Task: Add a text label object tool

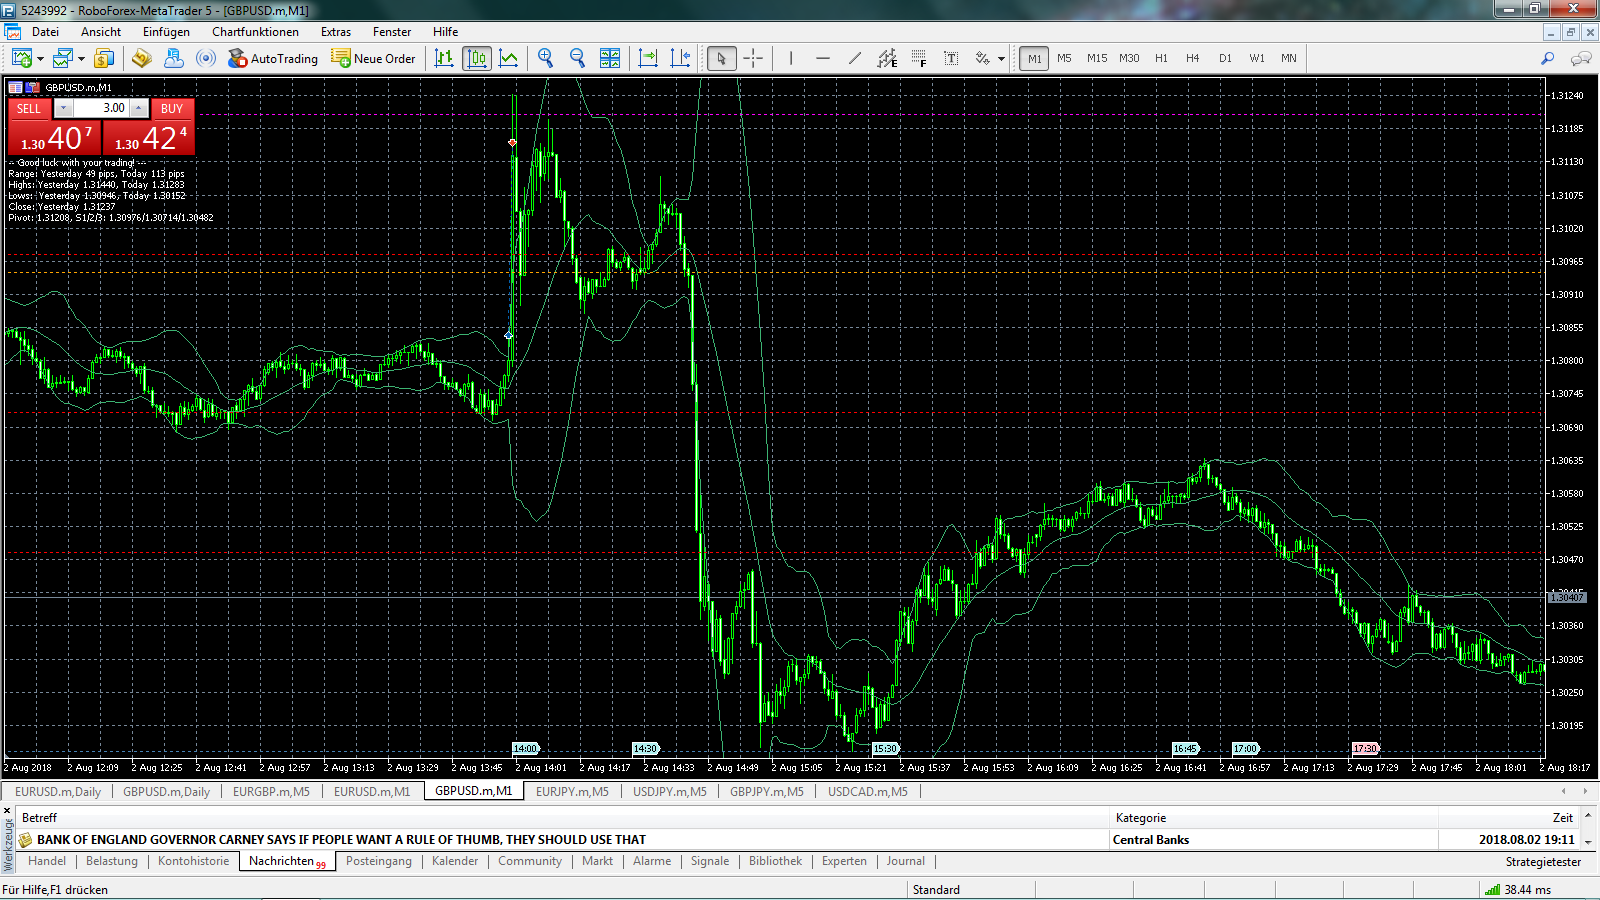Action: (951, 58)
